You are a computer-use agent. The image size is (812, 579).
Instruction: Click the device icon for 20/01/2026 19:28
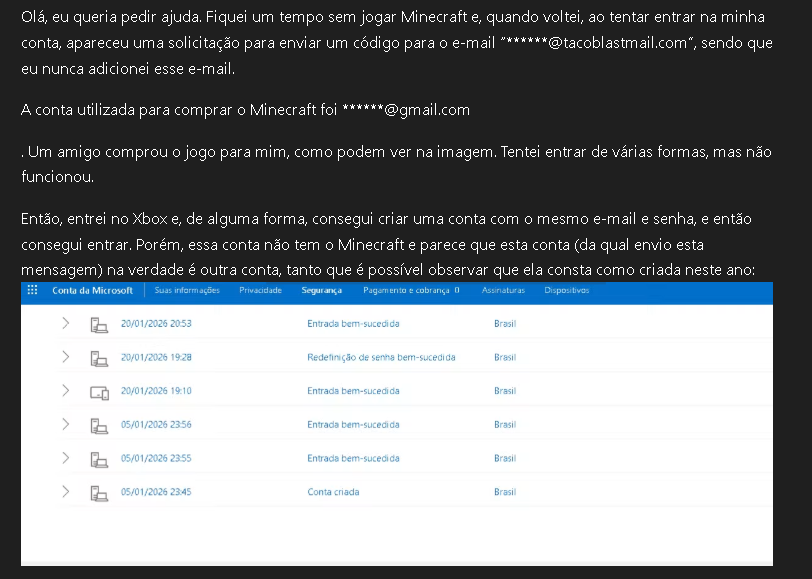pyautogui.click(x=99, y=358)
